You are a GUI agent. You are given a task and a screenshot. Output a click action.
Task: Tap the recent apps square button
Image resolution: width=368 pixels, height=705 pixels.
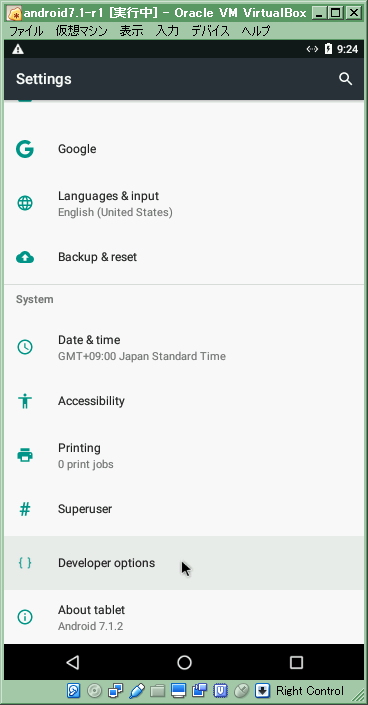point(296,662)
